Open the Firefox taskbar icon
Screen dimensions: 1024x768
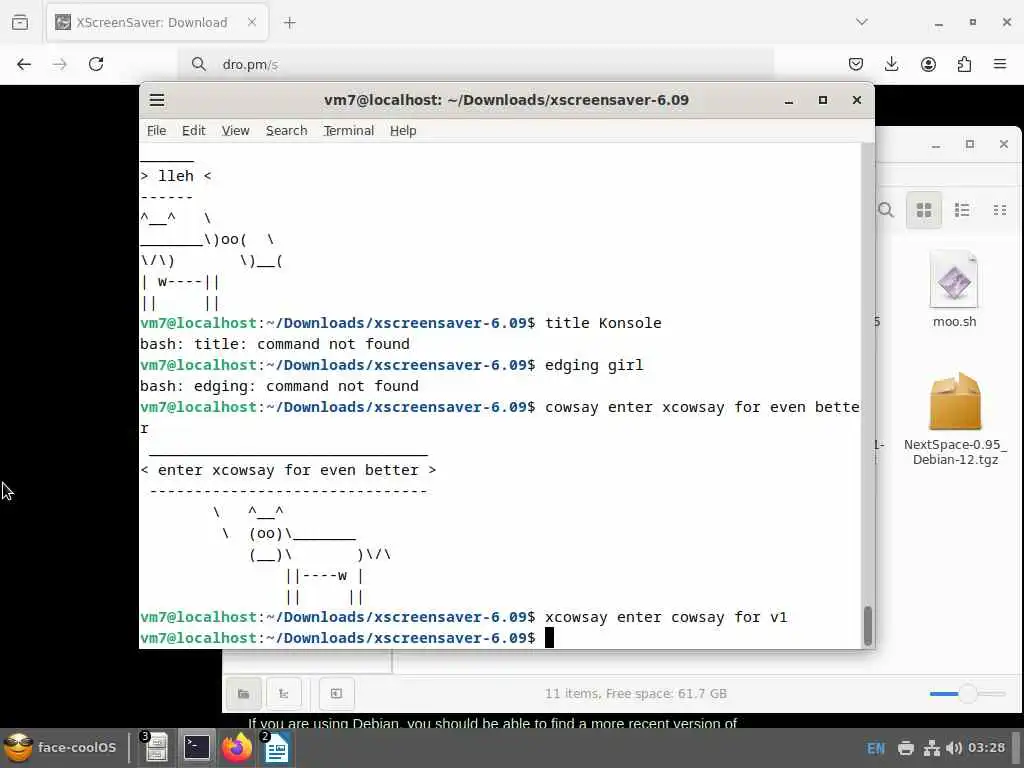pos(236,748)
